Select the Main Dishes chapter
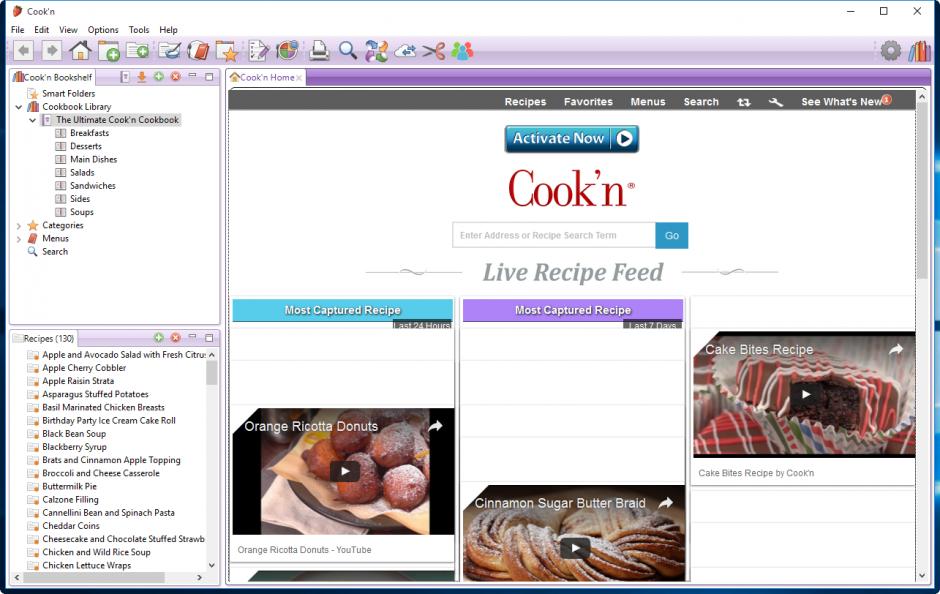 (93, 159)
